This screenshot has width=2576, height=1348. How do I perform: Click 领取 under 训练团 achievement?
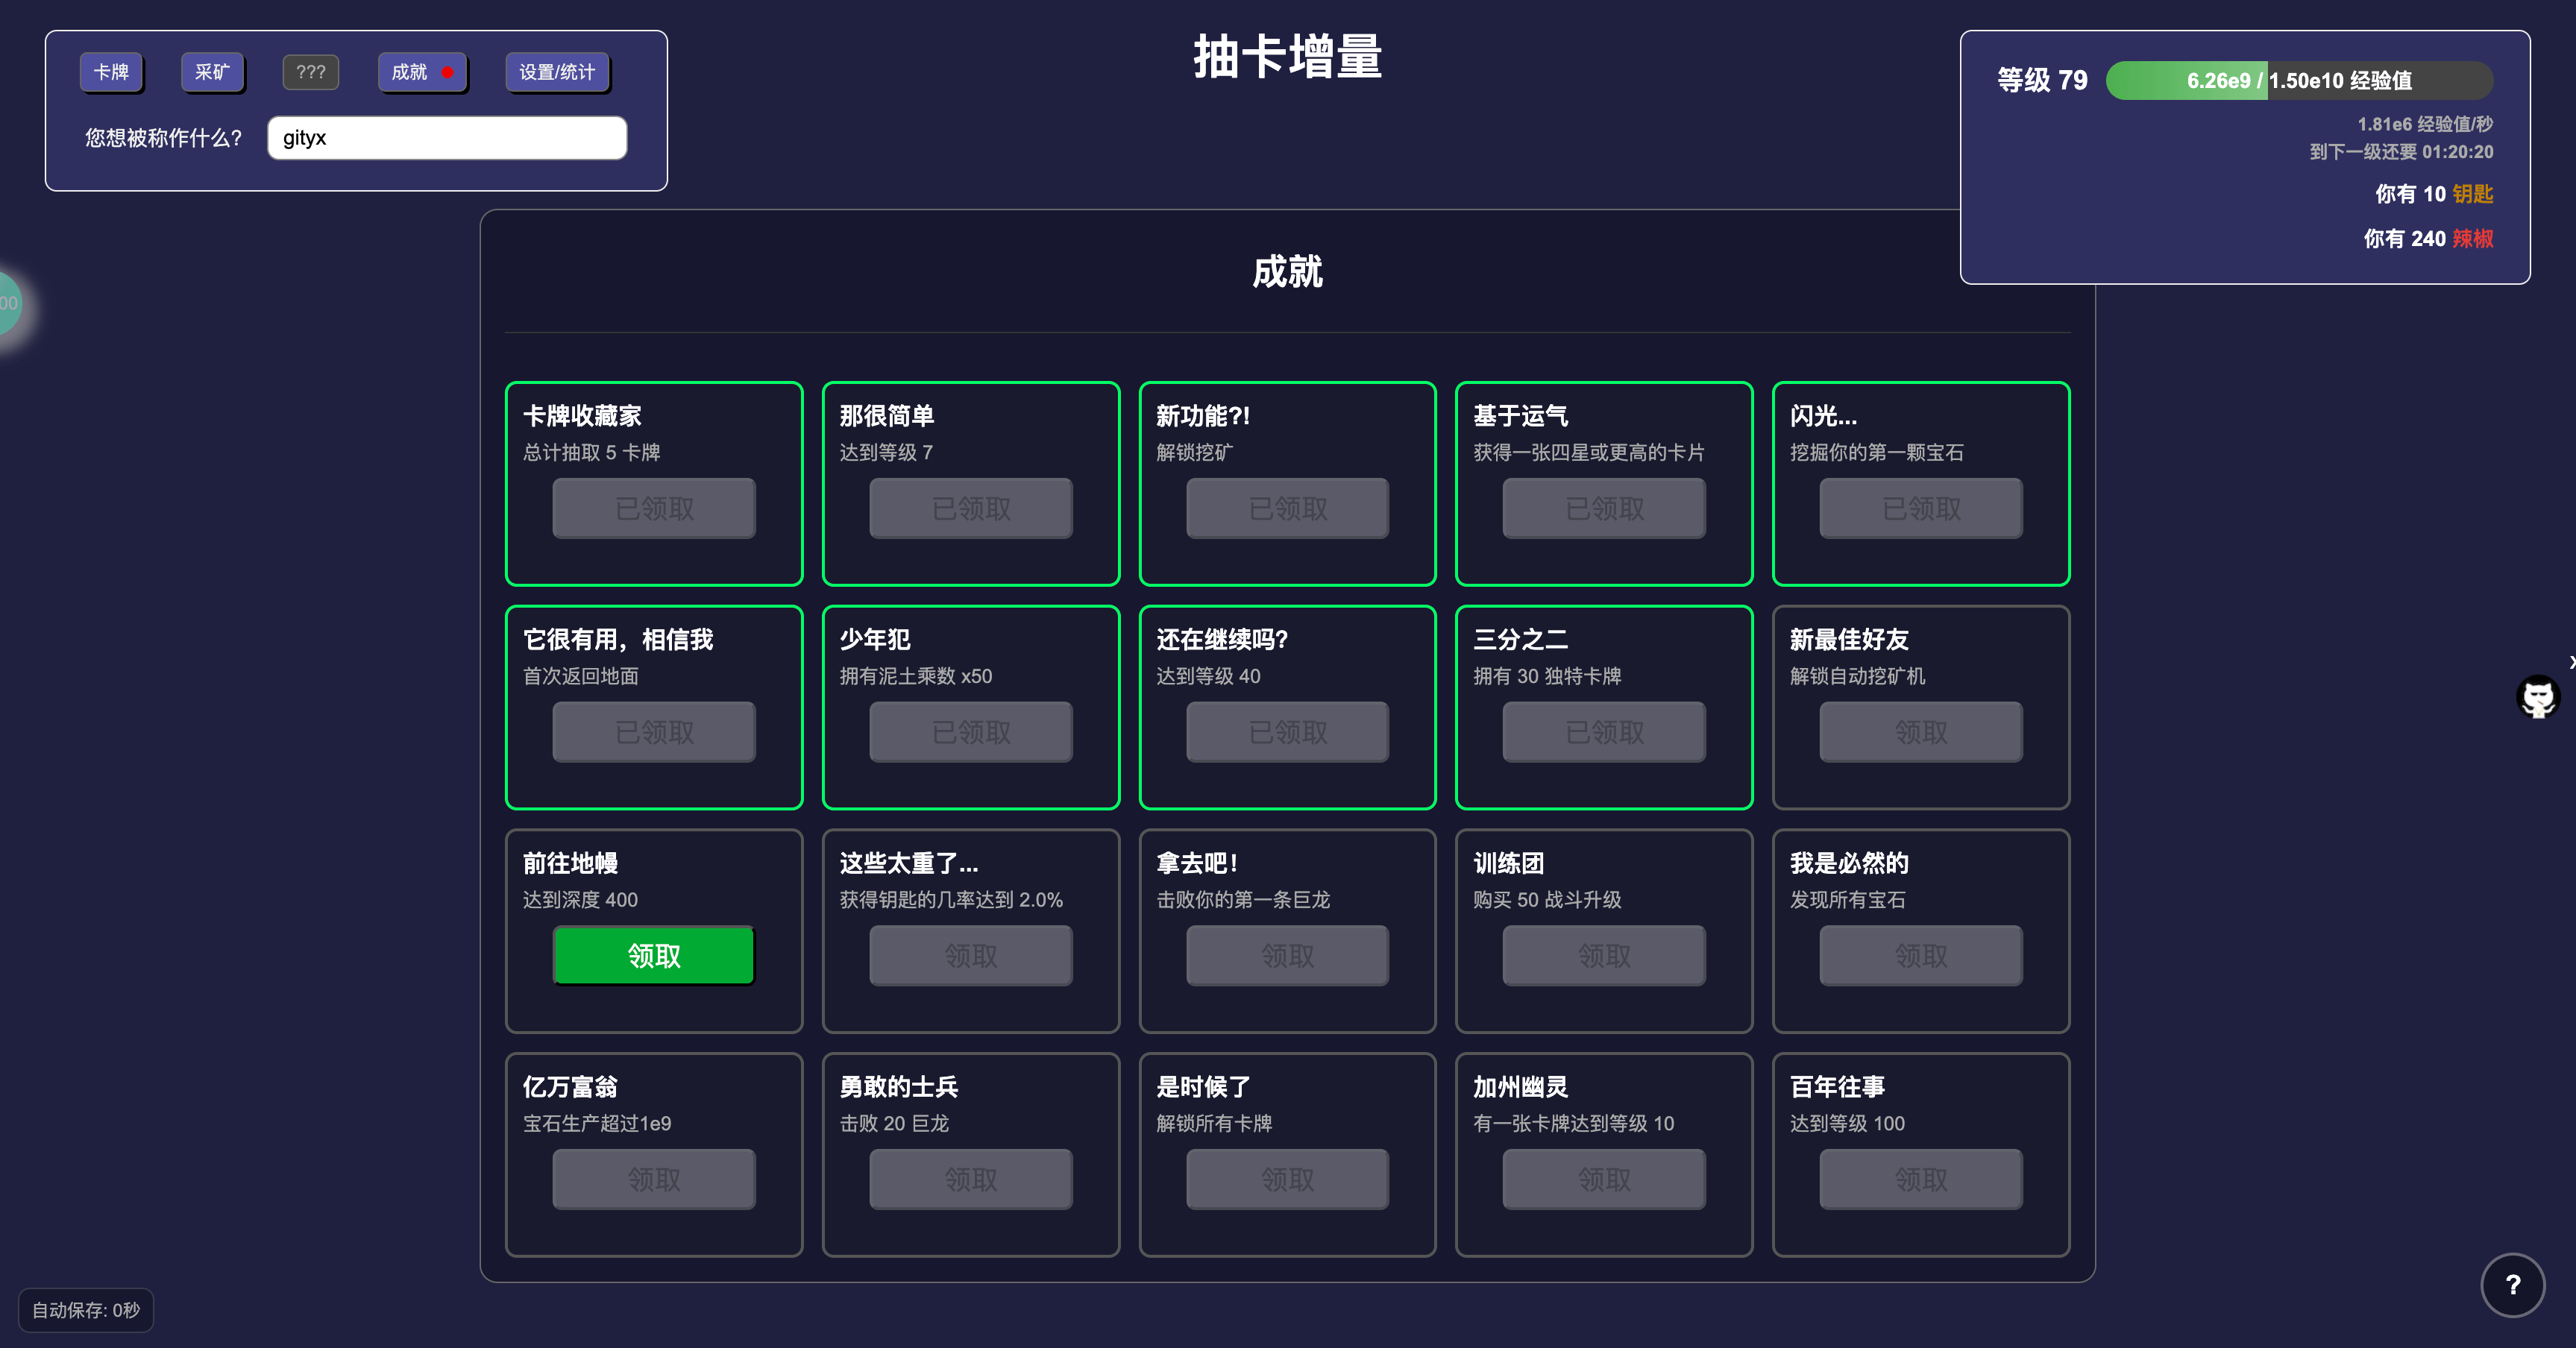[1603, 956]
